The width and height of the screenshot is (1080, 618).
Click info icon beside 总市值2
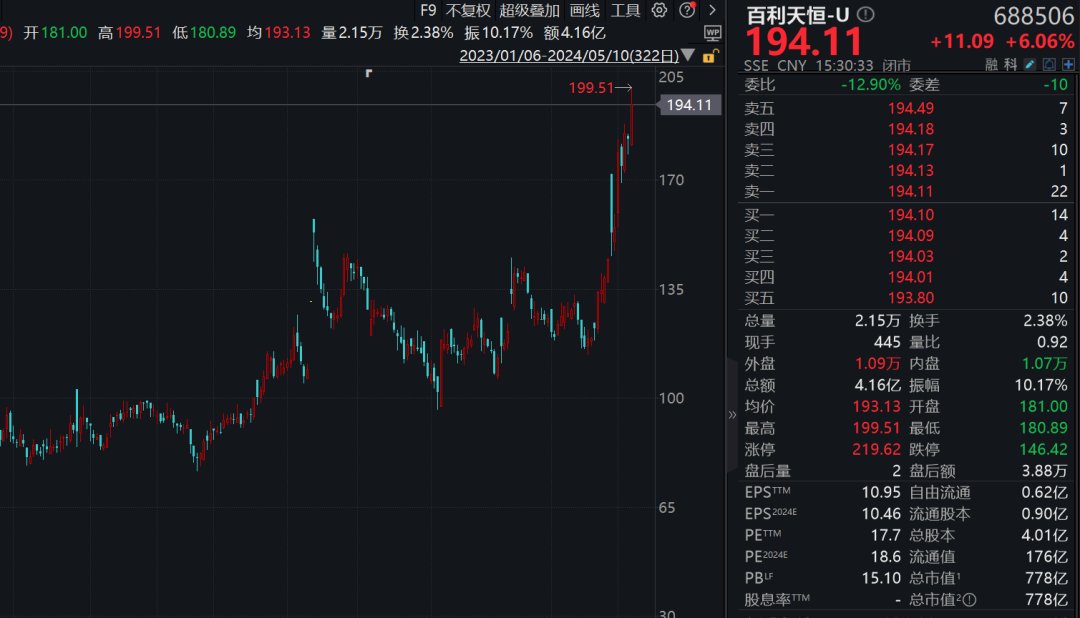pos(970,600)
